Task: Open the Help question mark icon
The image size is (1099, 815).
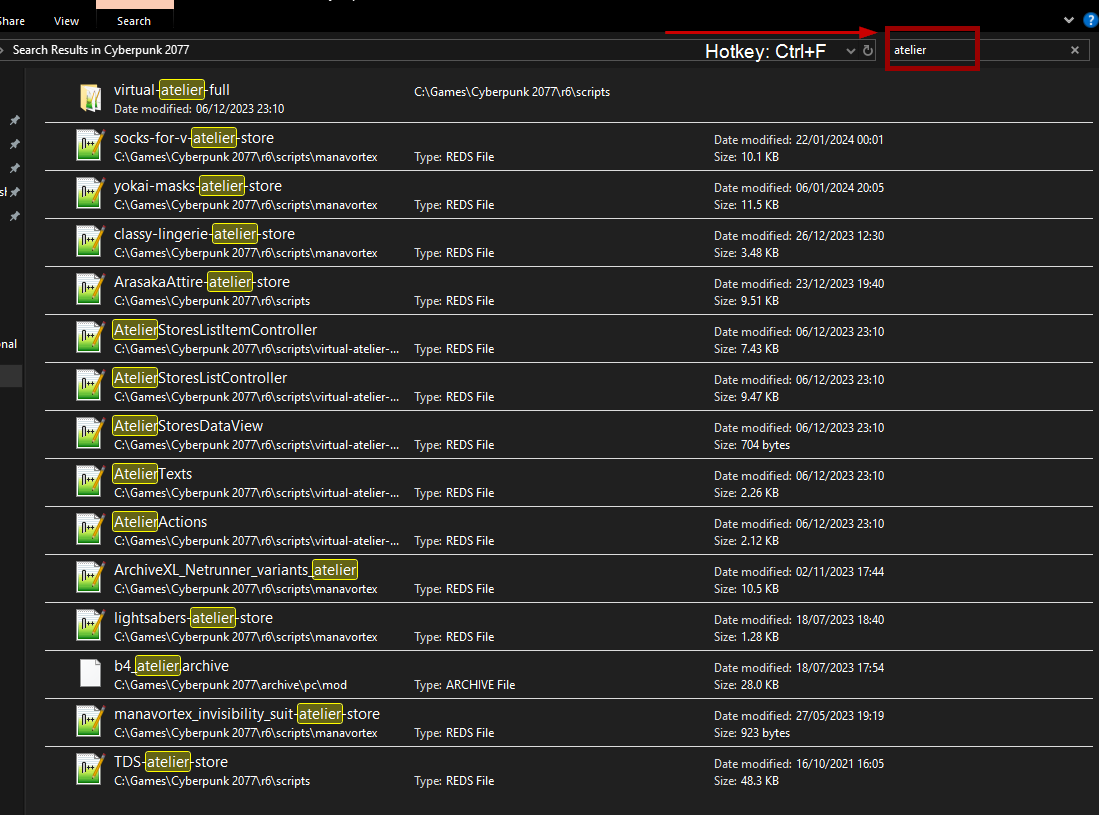Action: [1090, 19]
